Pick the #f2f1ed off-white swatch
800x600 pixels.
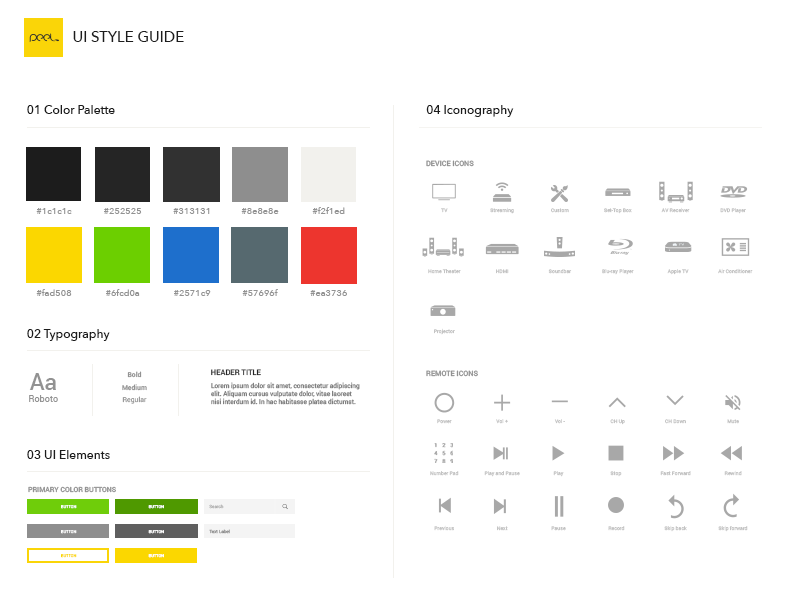(329, 174)
